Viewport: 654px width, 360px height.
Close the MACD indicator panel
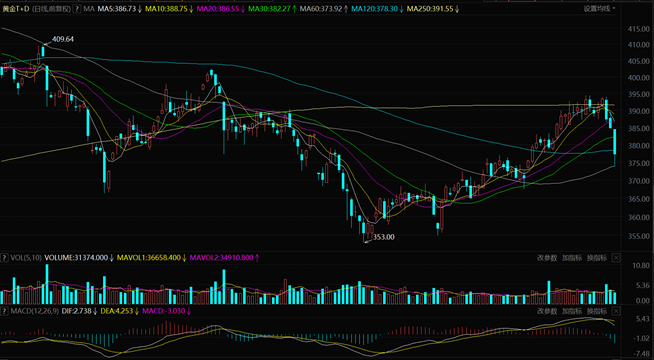pos(616,311)
